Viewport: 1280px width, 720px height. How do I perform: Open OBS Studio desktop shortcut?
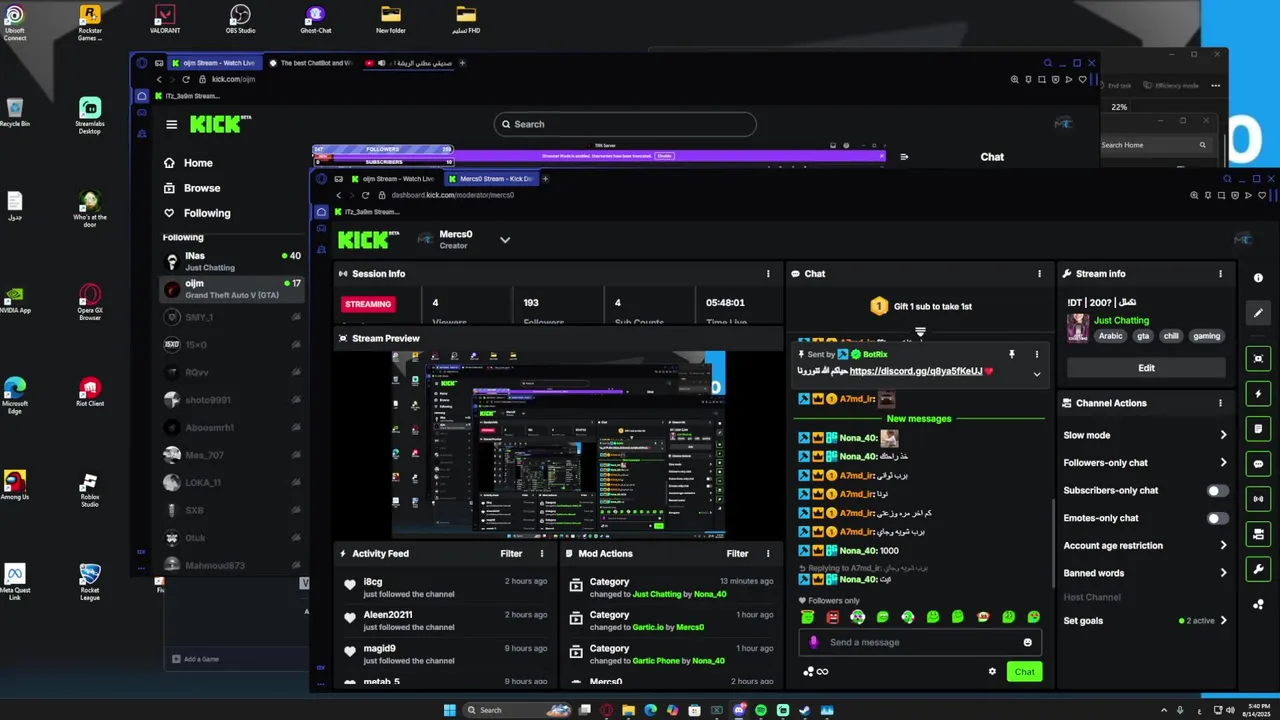(x=240, y=18)
